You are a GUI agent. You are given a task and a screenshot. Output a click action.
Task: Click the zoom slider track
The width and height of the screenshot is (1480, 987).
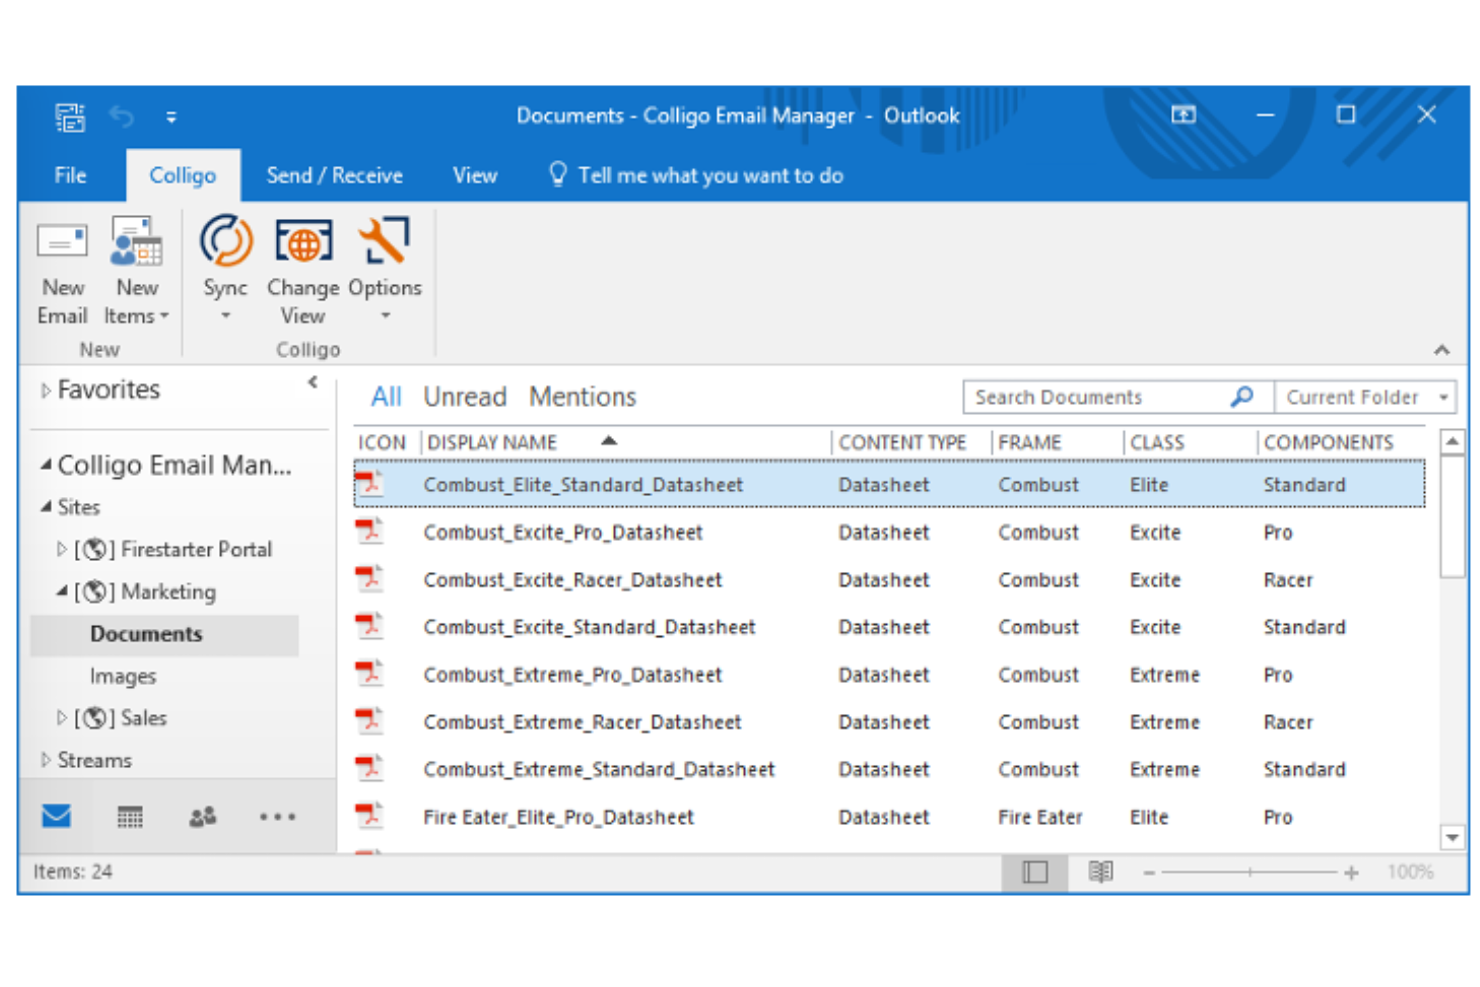point(1249,873)
